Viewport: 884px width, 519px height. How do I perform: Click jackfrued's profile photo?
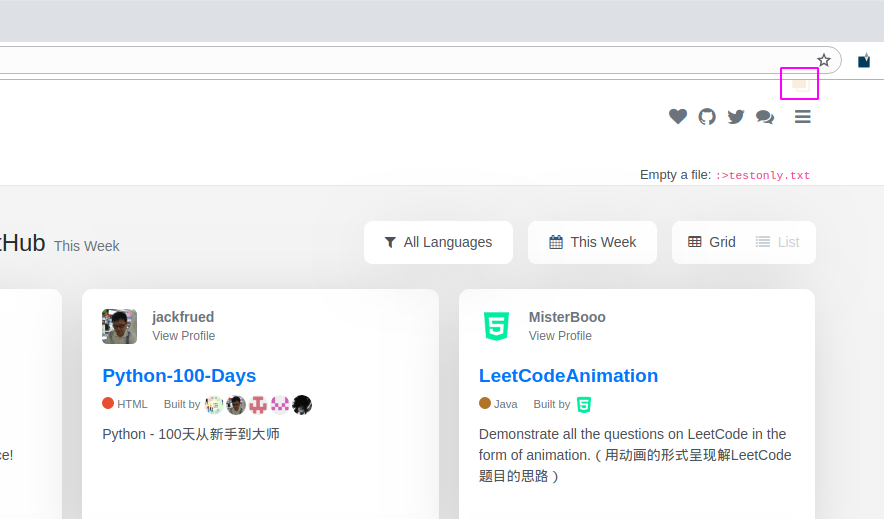click(x=119, y=326)
